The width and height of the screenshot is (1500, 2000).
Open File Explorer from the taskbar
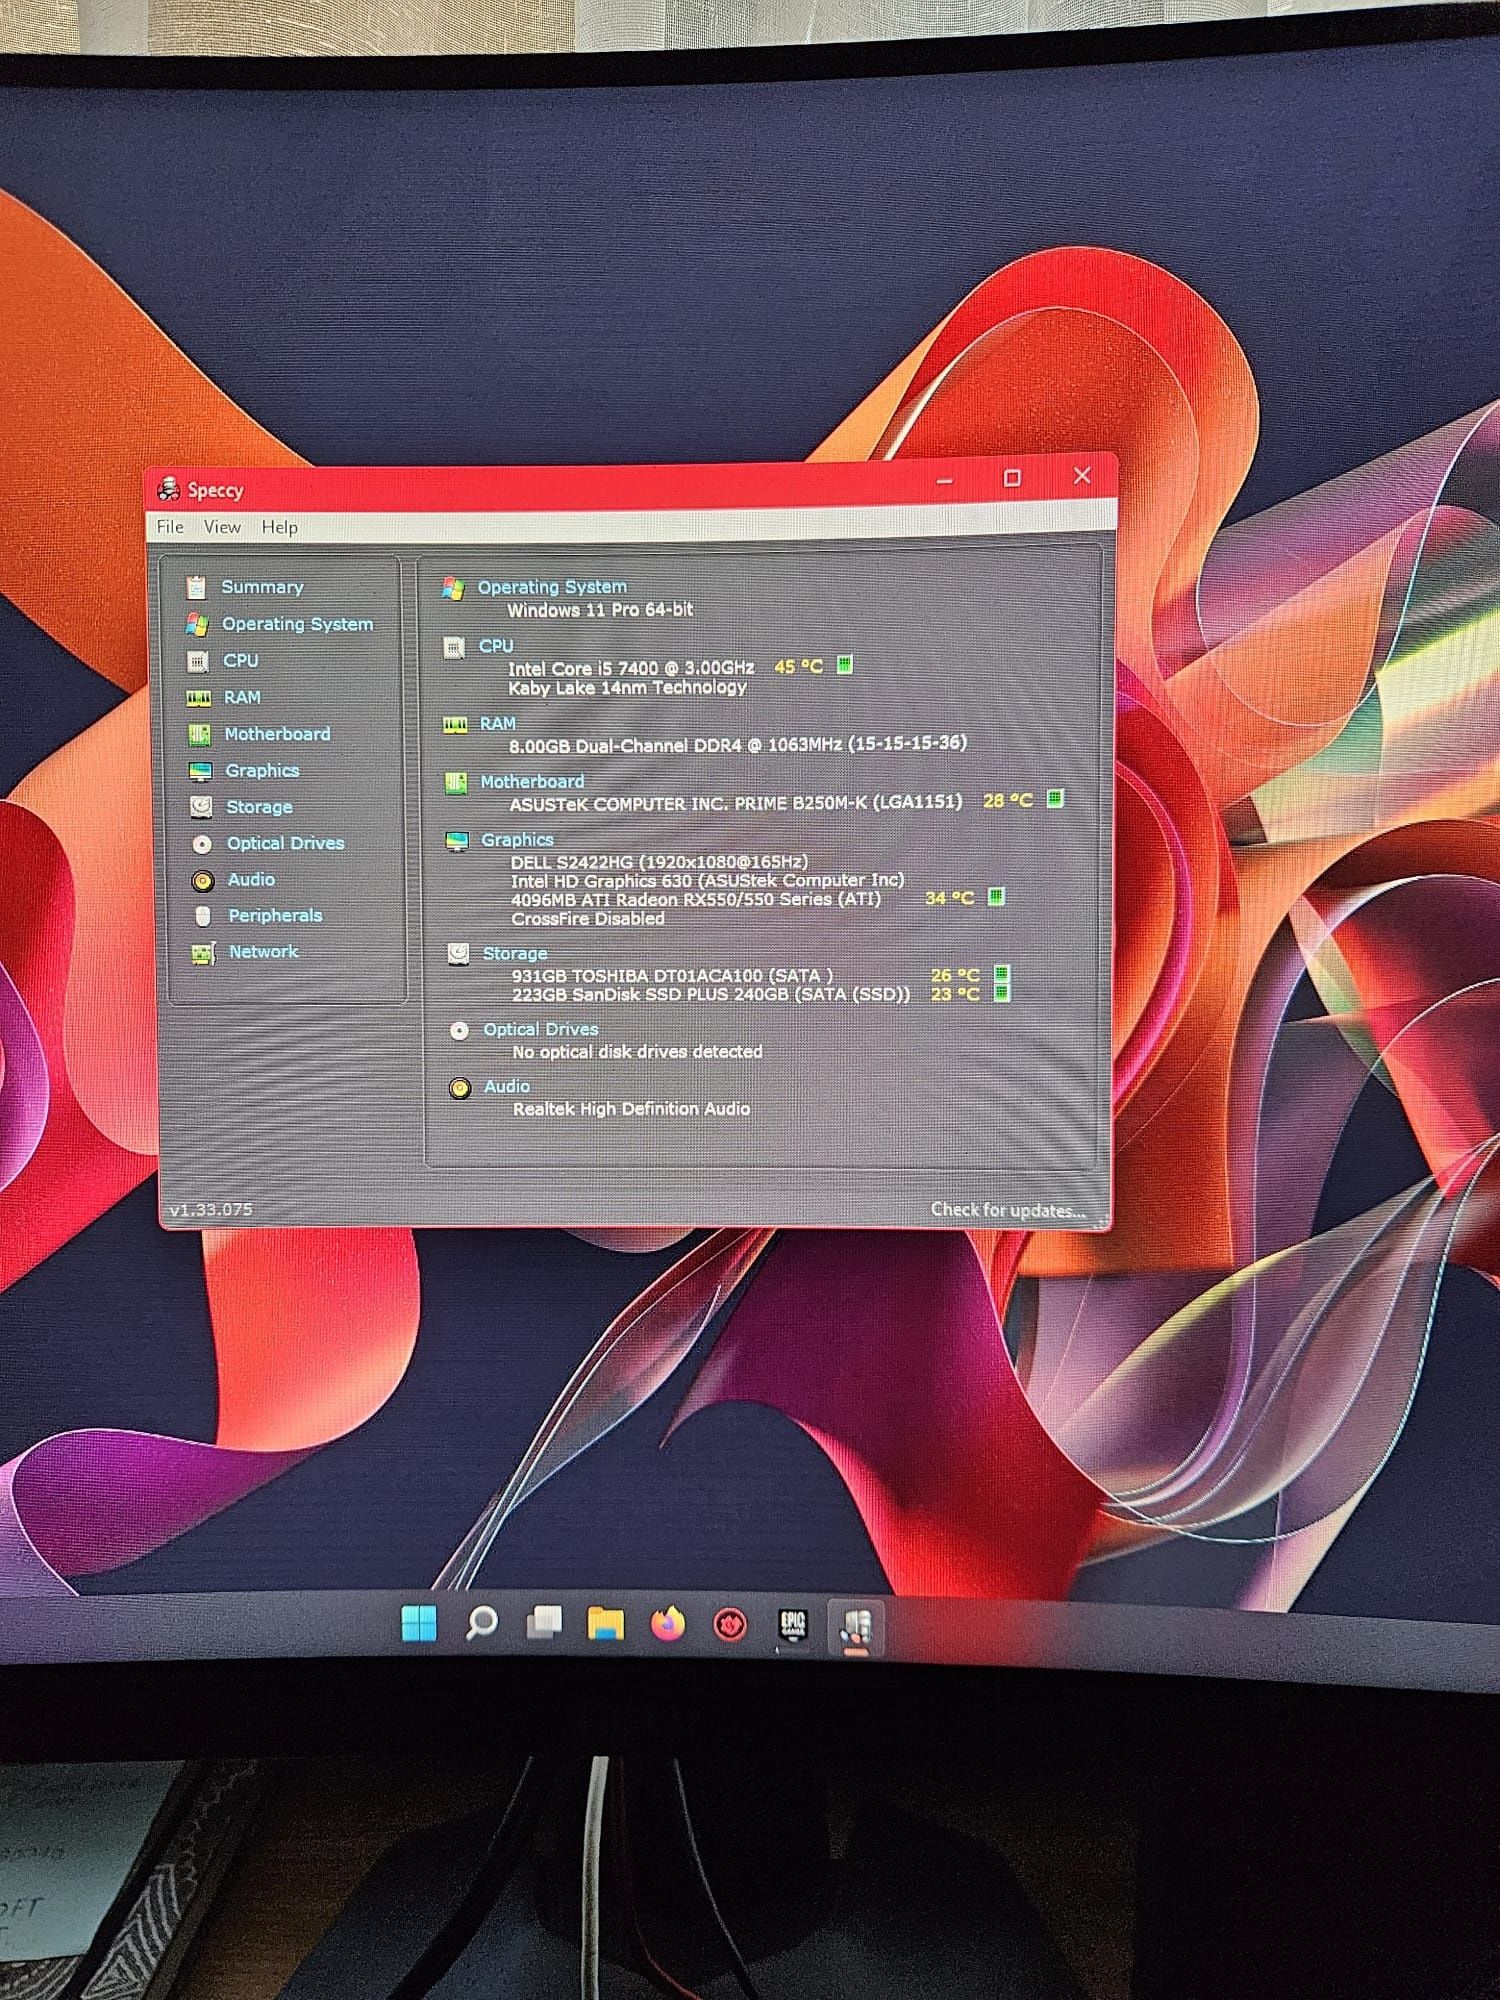coord(605,1624)
